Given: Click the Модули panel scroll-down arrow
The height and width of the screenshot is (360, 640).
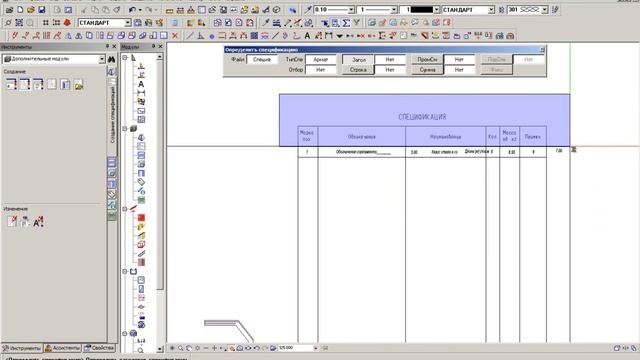Looking at the screenshot, I should pos(160,349).
